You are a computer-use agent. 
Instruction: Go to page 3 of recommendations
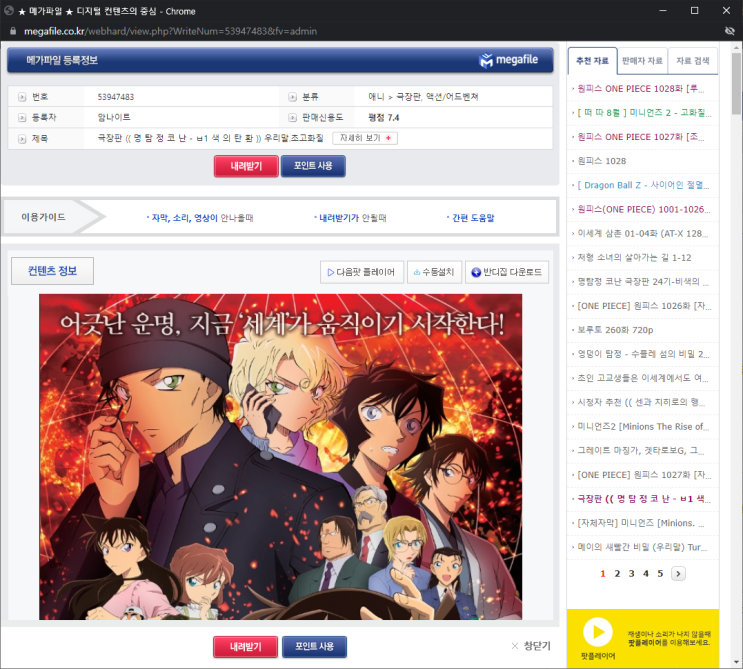click(x=631, y=574)
